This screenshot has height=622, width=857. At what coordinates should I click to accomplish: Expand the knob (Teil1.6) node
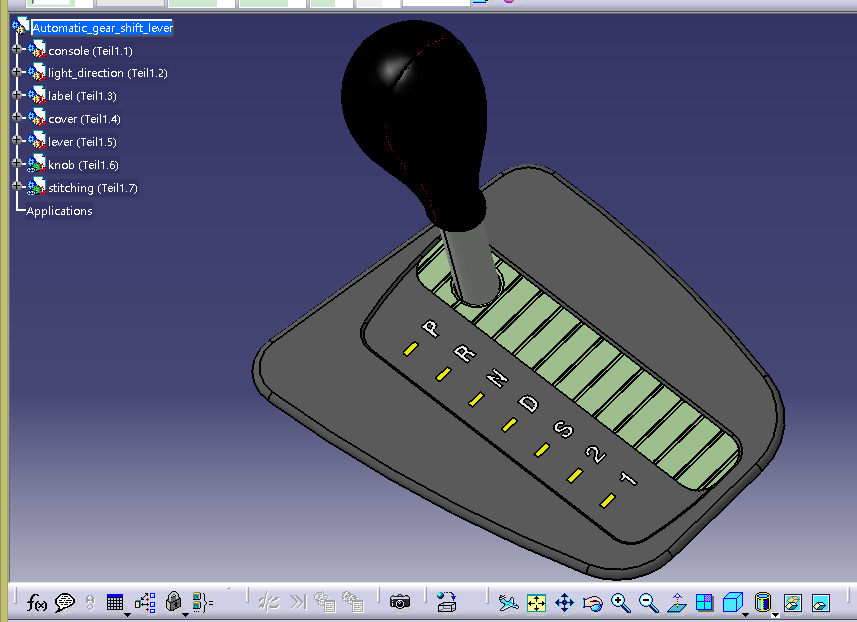tap(16, 163)
